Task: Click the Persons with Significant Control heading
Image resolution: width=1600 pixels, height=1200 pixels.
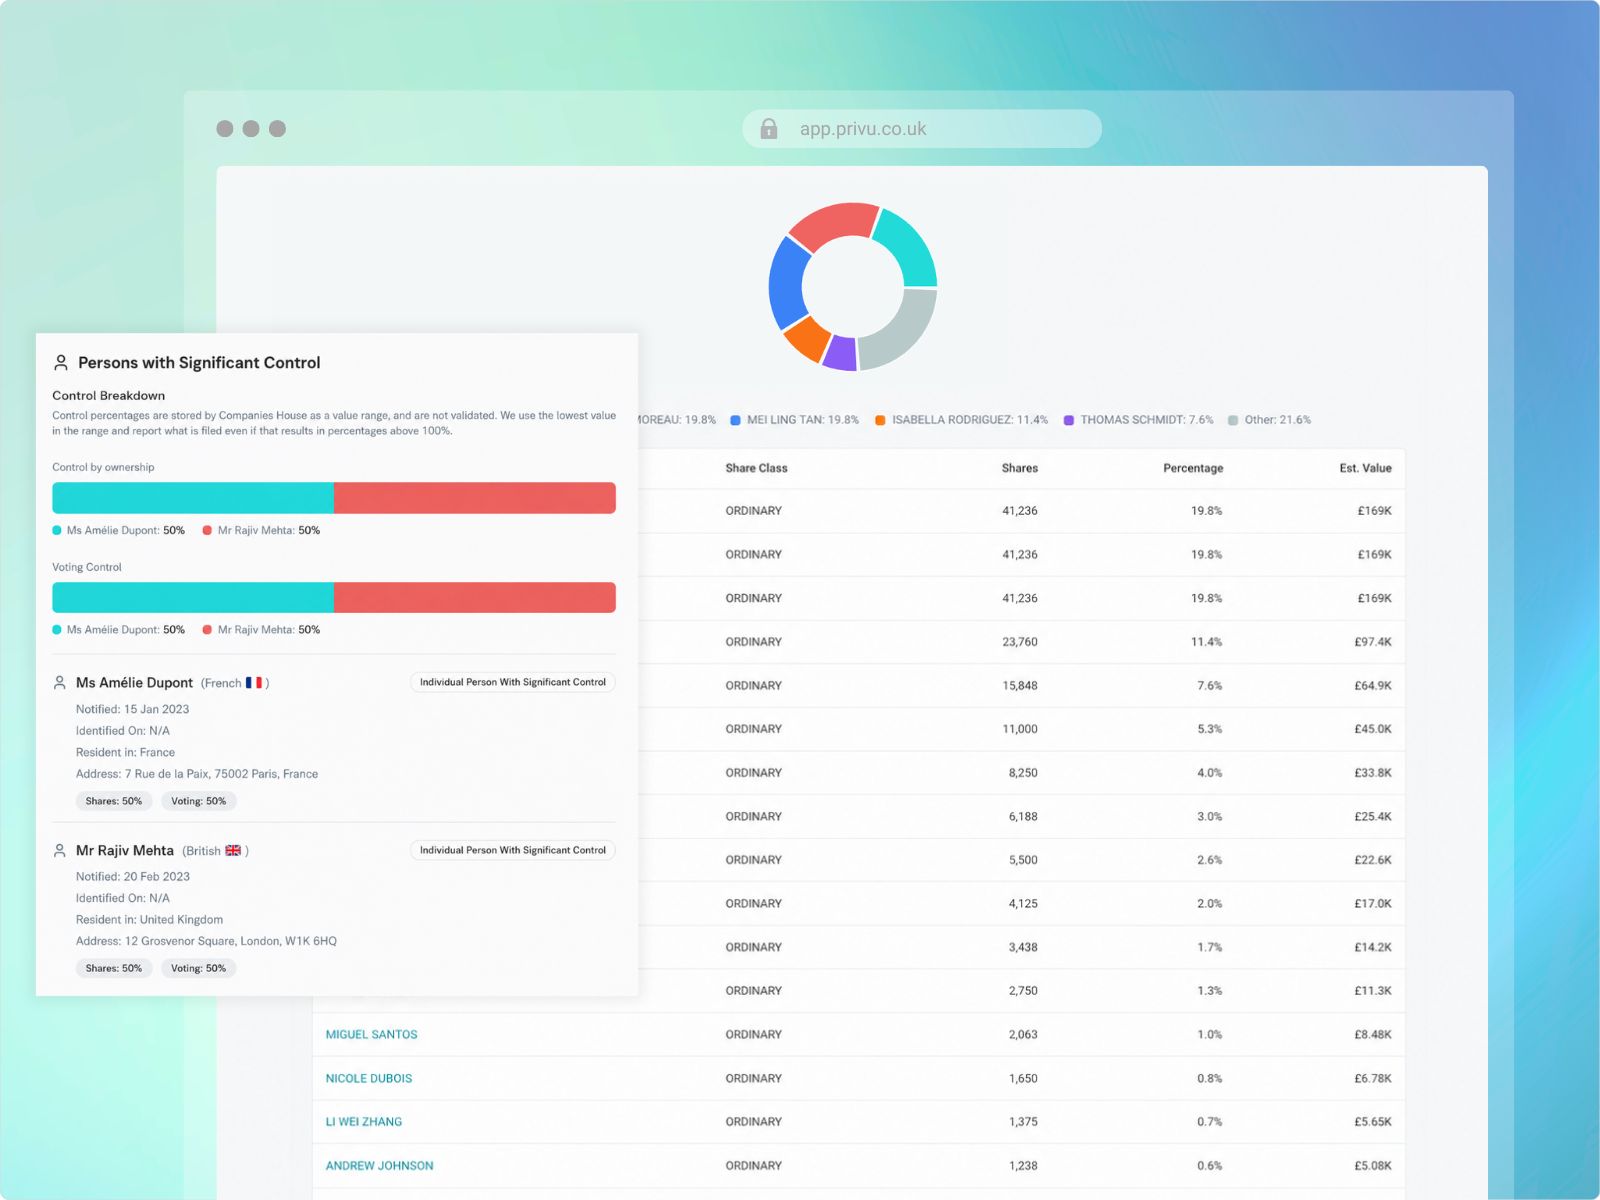Action: (199, 363)
